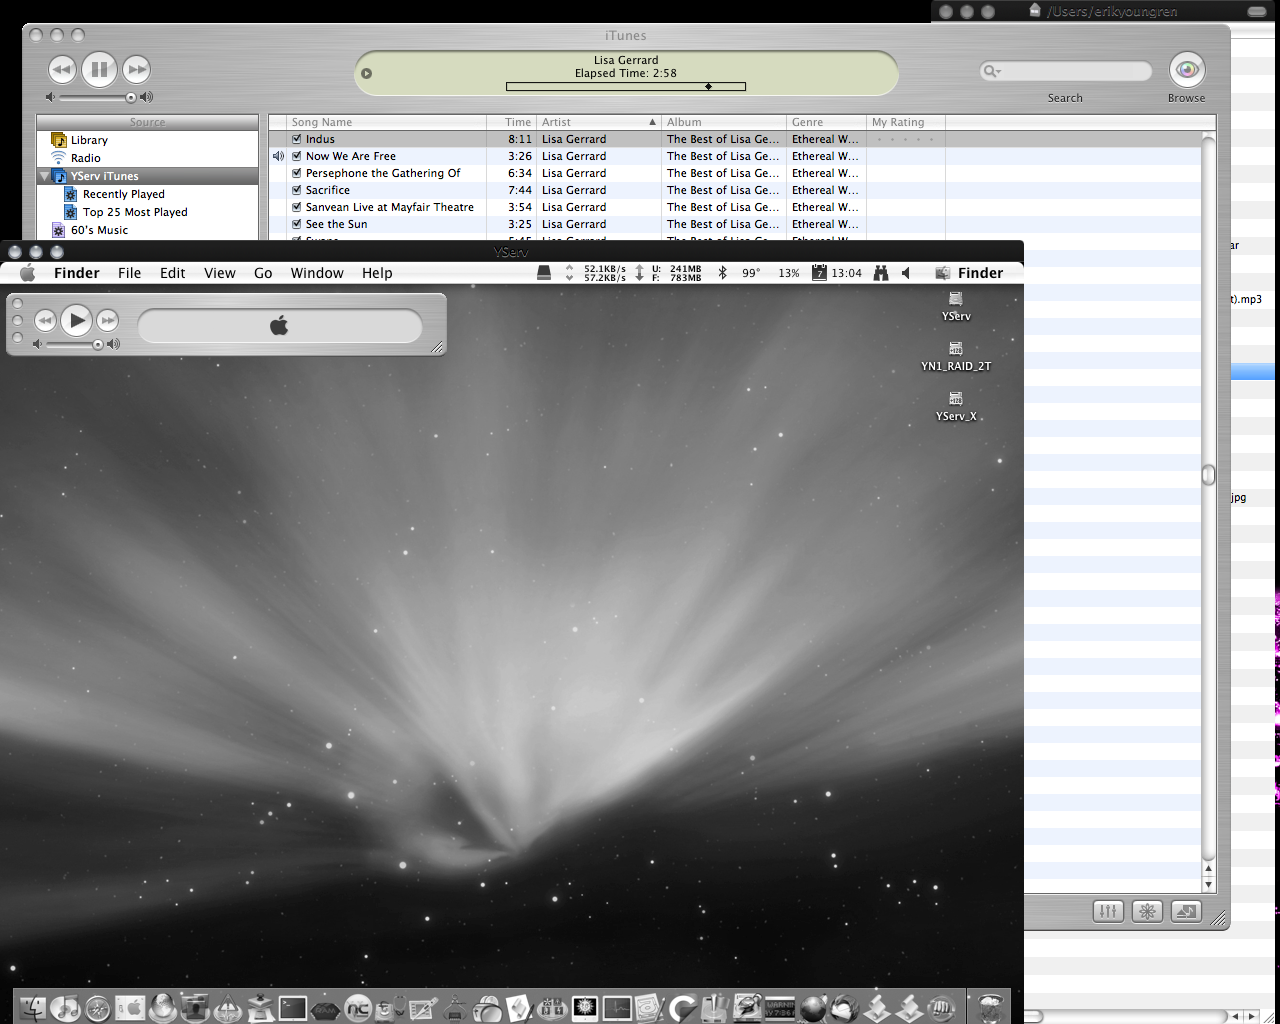1280x1024 pixels.
Task: Open the Go menu
Action: pos(263,273)
